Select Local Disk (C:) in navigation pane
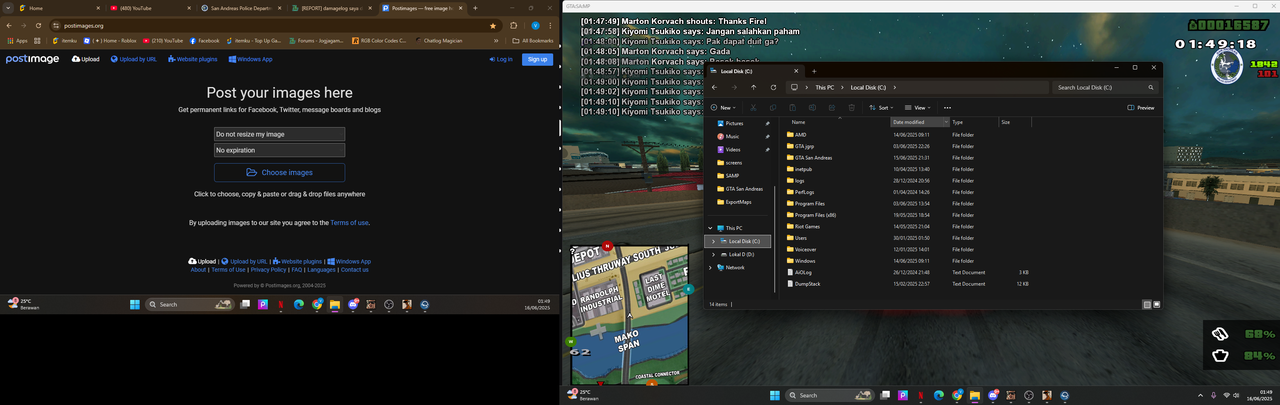 click(740, 241)
